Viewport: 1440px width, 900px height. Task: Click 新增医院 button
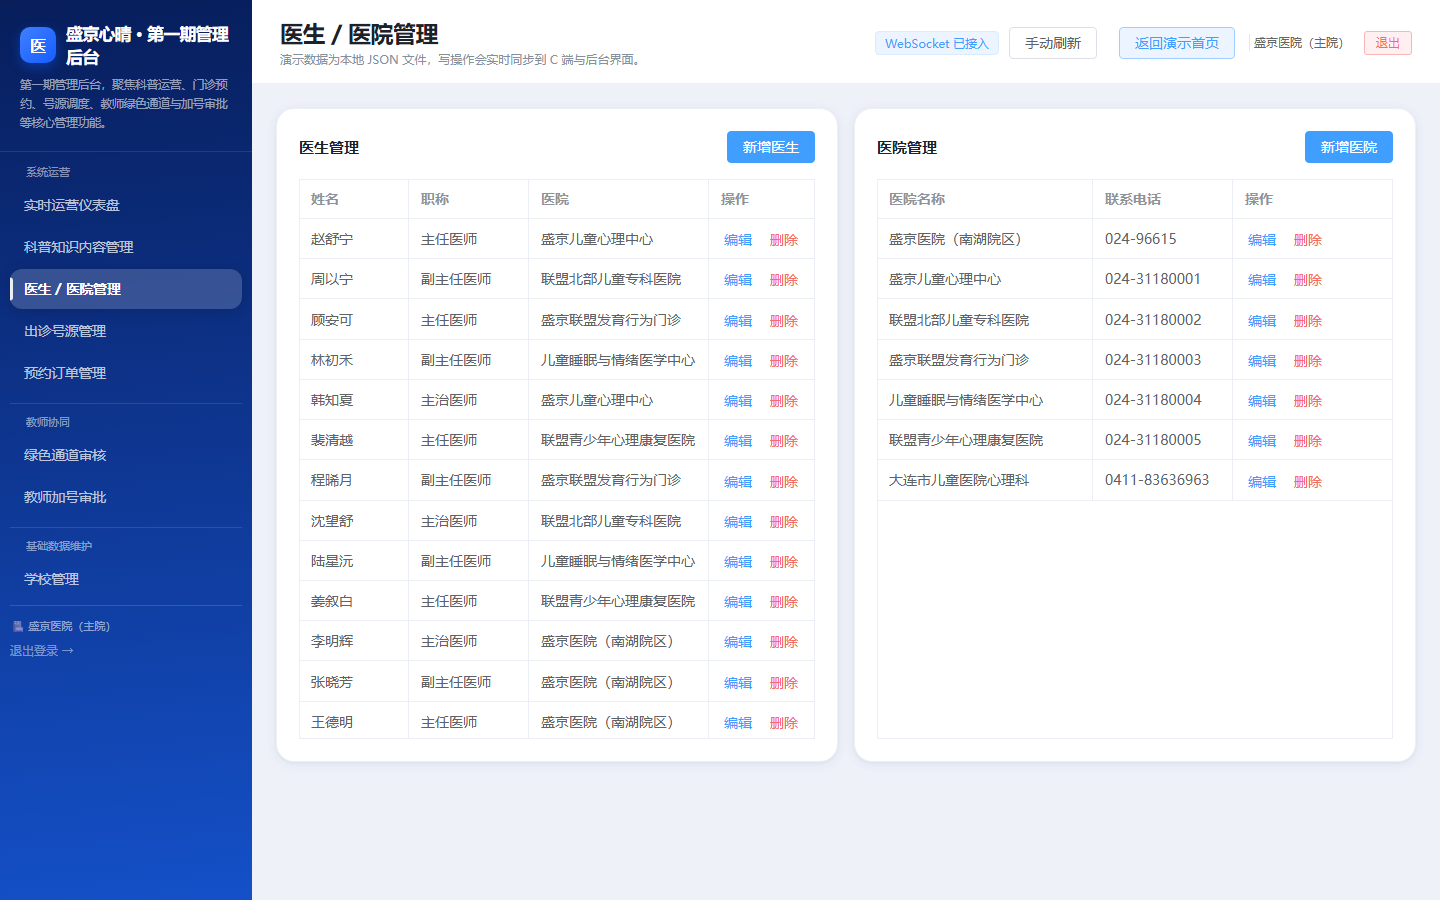coord(1349,147)
